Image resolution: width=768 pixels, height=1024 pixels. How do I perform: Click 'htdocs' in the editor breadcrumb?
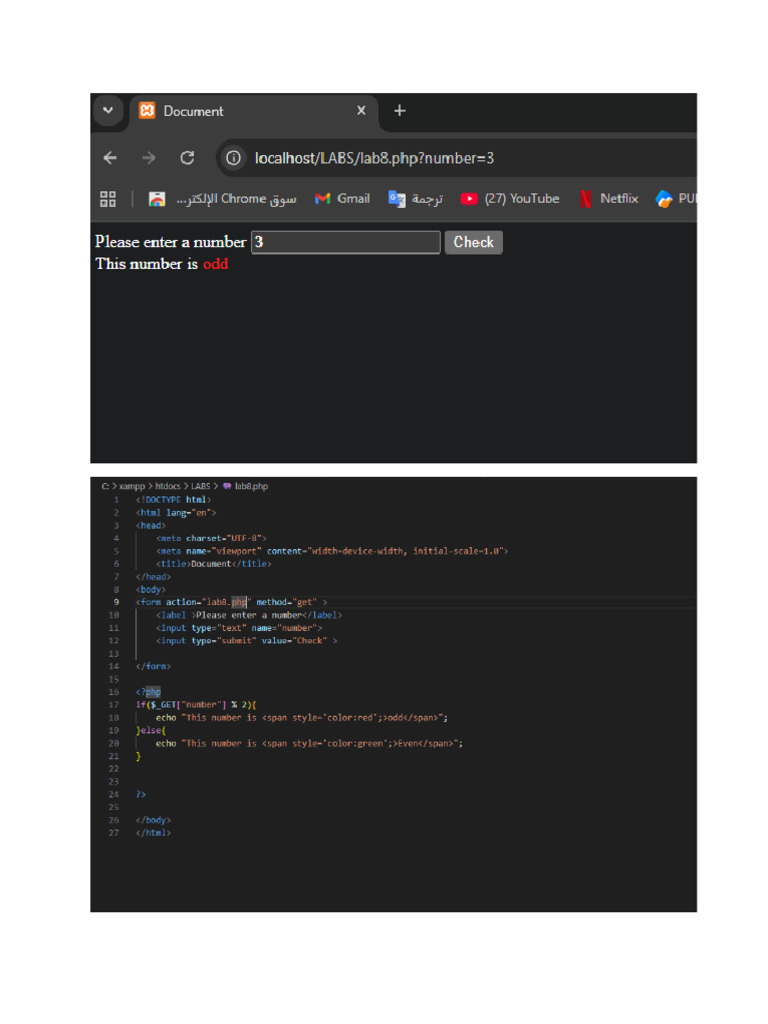coord(168,486)
